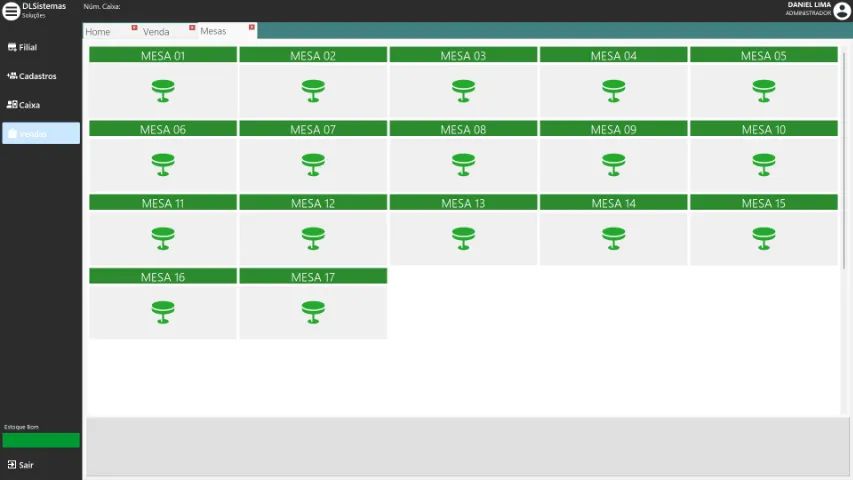Screen dimensions: 853x480
Task: Select the table icon for Mesa 01
Action: [x=163, y=91]
